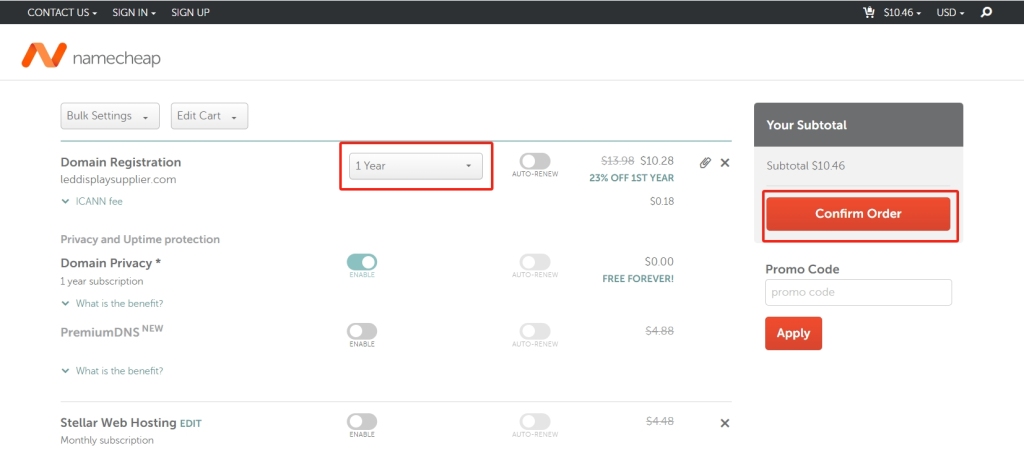Screen dimensions: 1024x451
Task: Click the struck-through $13.98 original price
Action: click(618, 161)
